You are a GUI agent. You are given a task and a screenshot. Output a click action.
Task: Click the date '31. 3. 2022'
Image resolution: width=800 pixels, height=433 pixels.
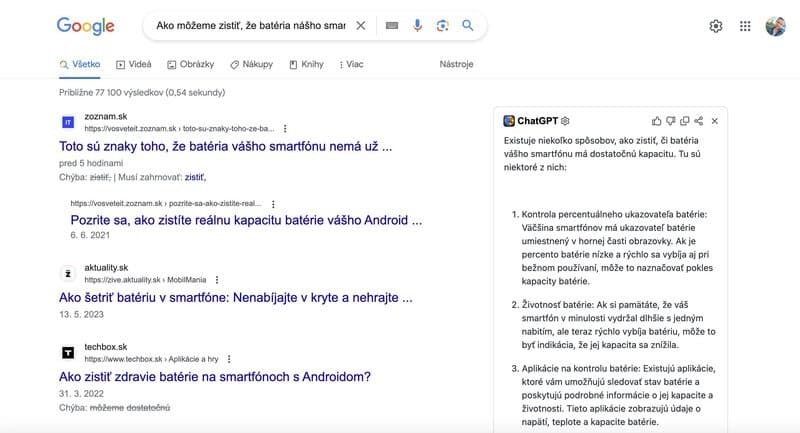click(x=81, y=394)
